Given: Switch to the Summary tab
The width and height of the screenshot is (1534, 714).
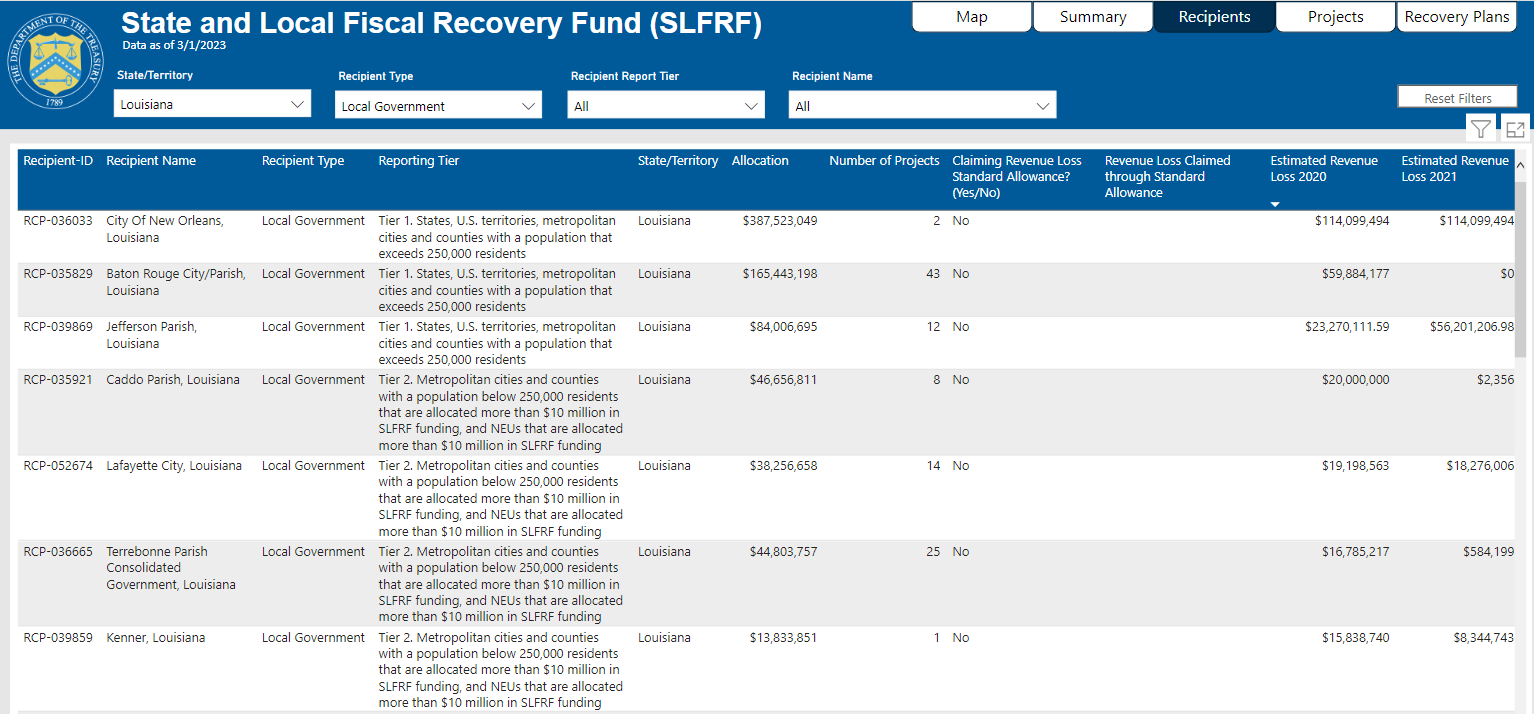Looking at the screenshot, I should pos(1093,17).
